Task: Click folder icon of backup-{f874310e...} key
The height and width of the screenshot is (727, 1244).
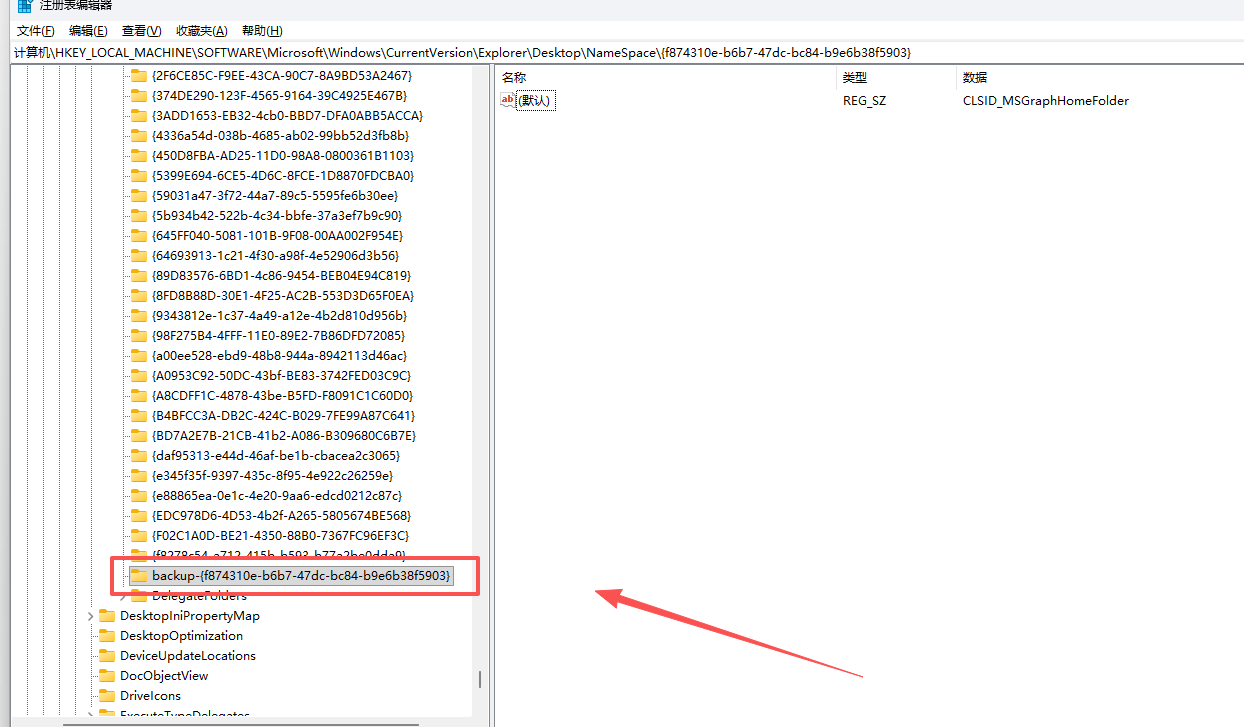Action: [x=139, y=576]
